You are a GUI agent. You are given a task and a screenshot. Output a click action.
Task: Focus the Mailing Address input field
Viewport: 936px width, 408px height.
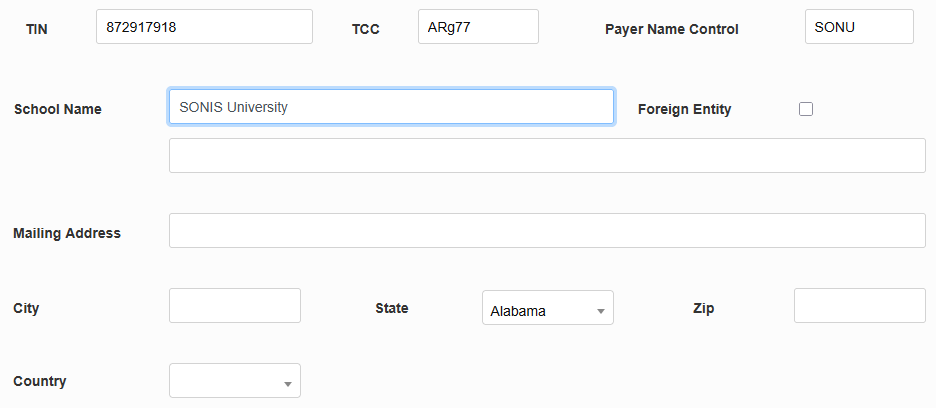point(547,231)
